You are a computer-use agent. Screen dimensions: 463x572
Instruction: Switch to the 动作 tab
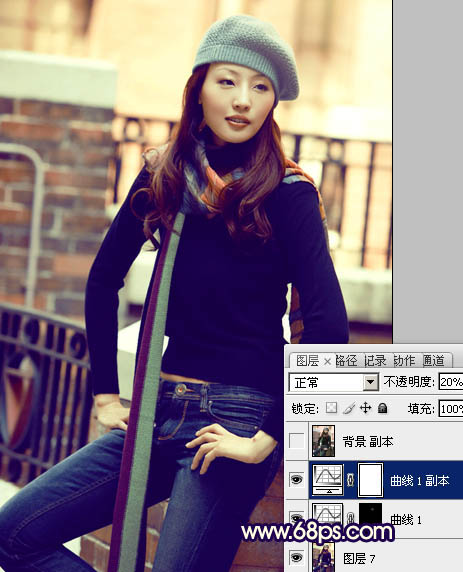click(x=404, y=361)
